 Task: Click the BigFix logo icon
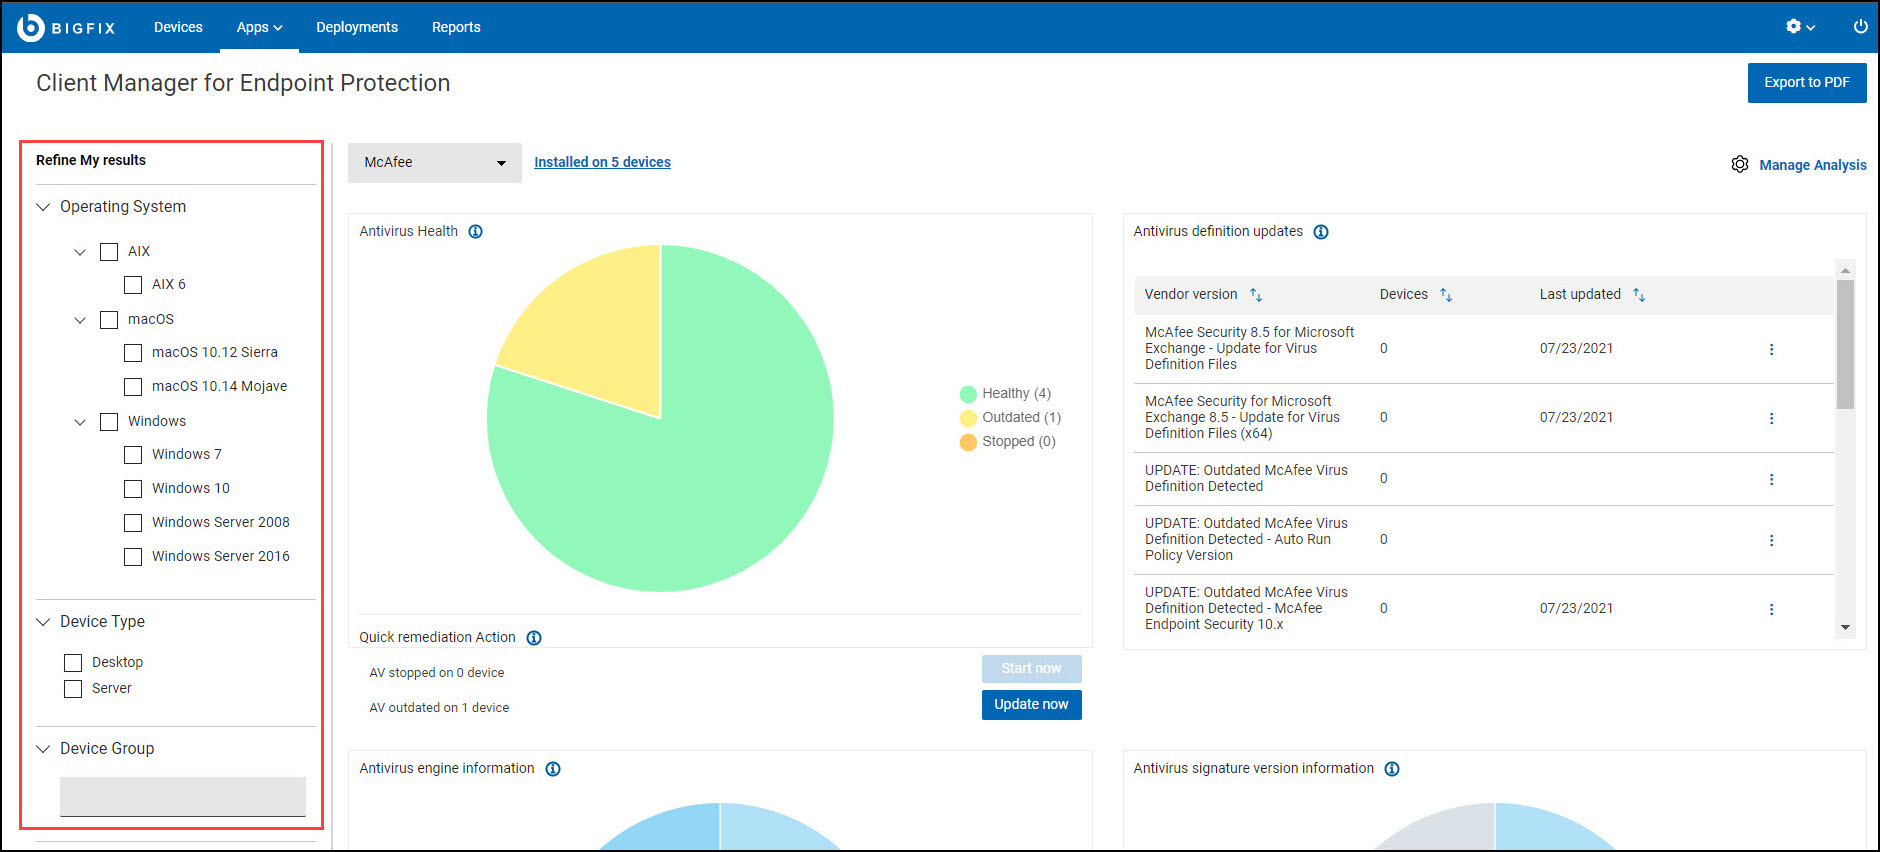coord(31,27)
